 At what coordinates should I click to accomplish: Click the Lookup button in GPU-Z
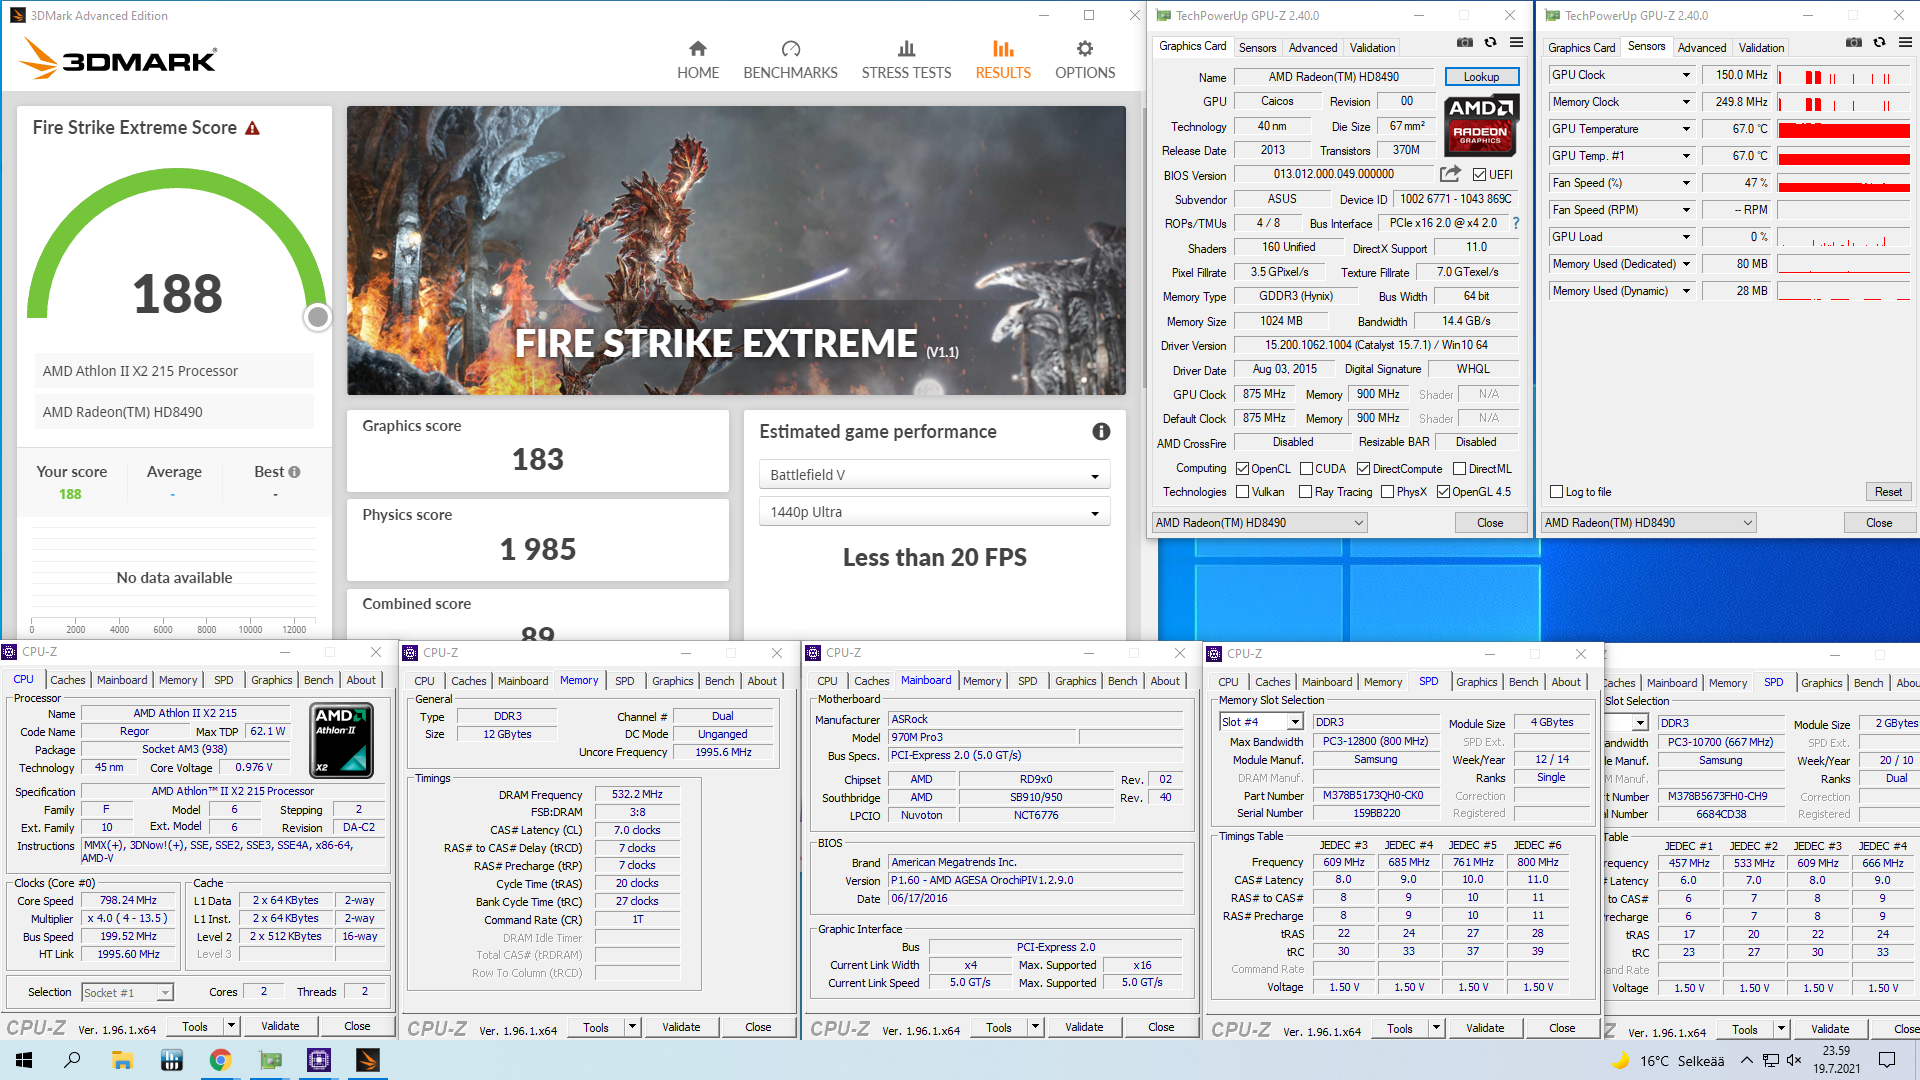(x=1481, y=77)
